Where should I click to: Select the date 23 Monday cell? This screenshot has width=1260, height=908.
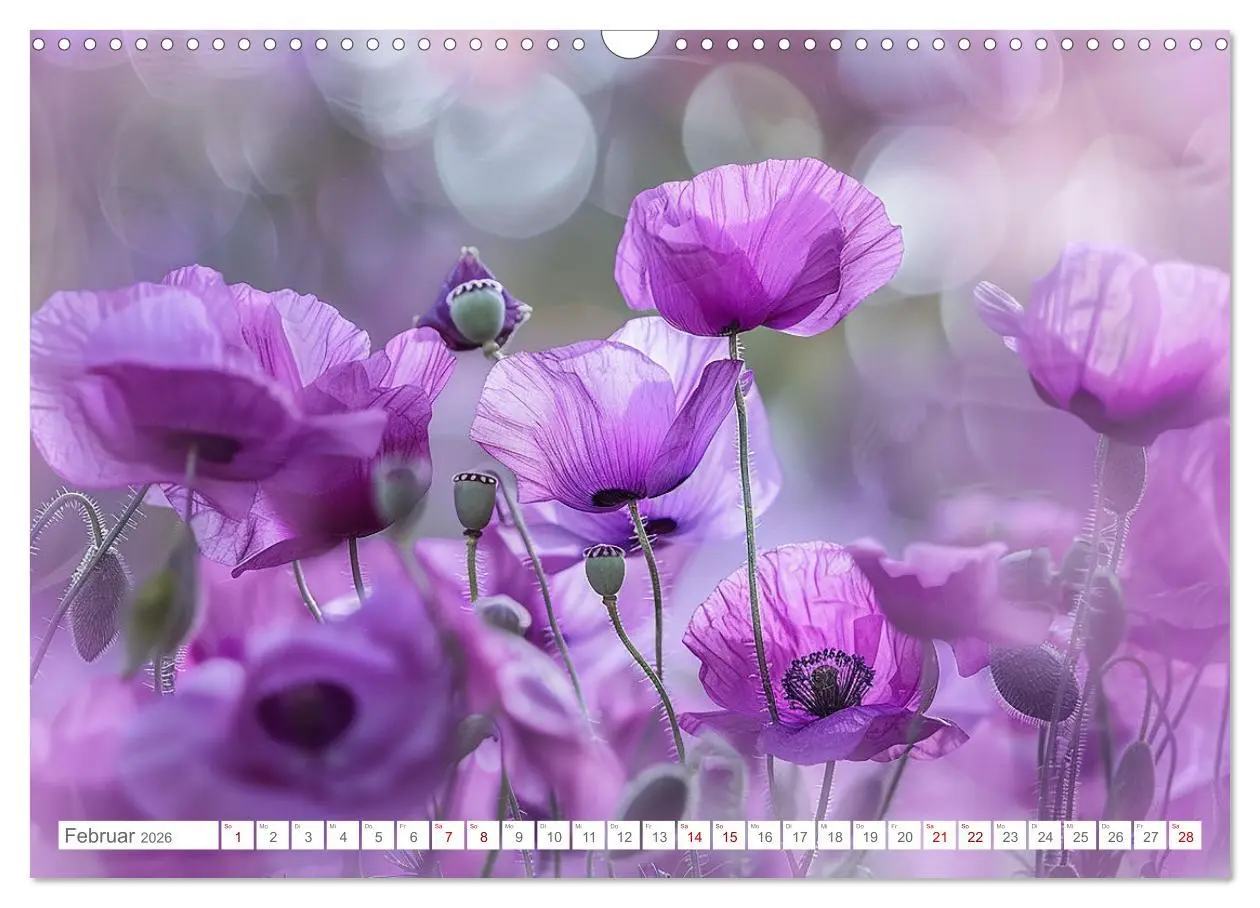1009,838
